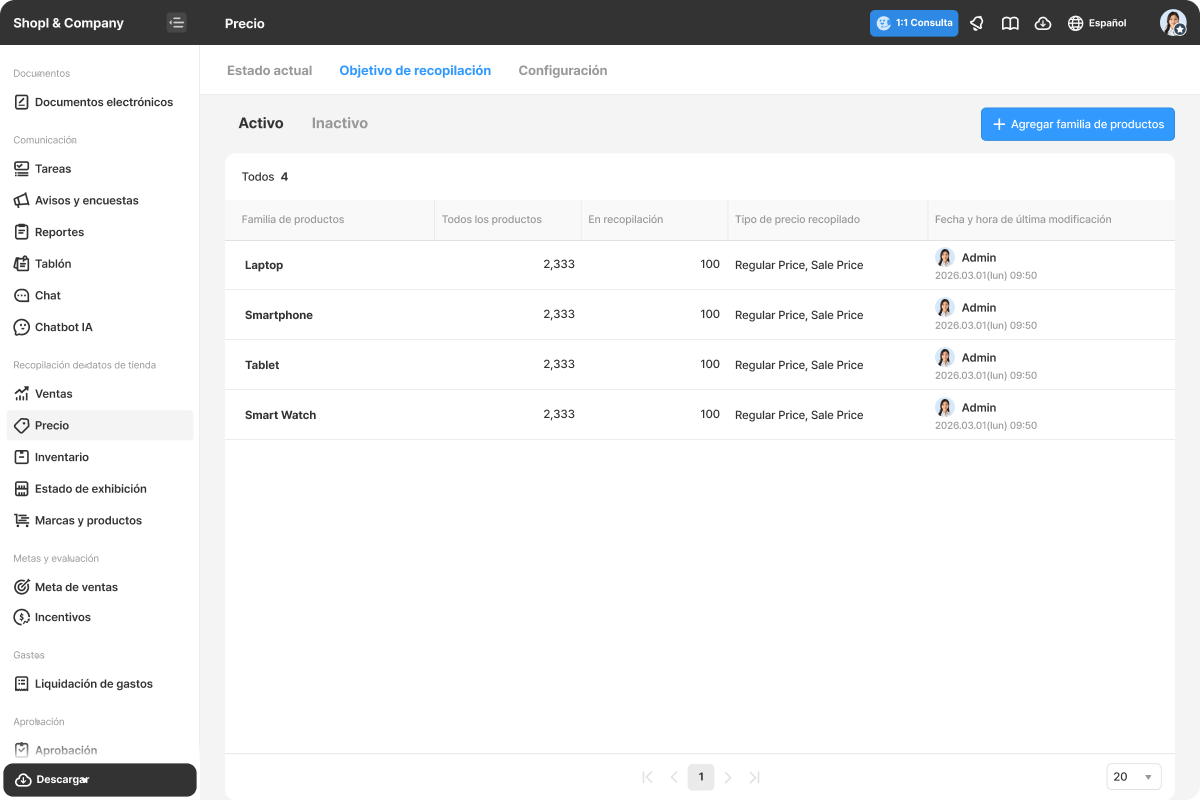
Task: Click the Incentivos dollar icon
Action: 21,617
